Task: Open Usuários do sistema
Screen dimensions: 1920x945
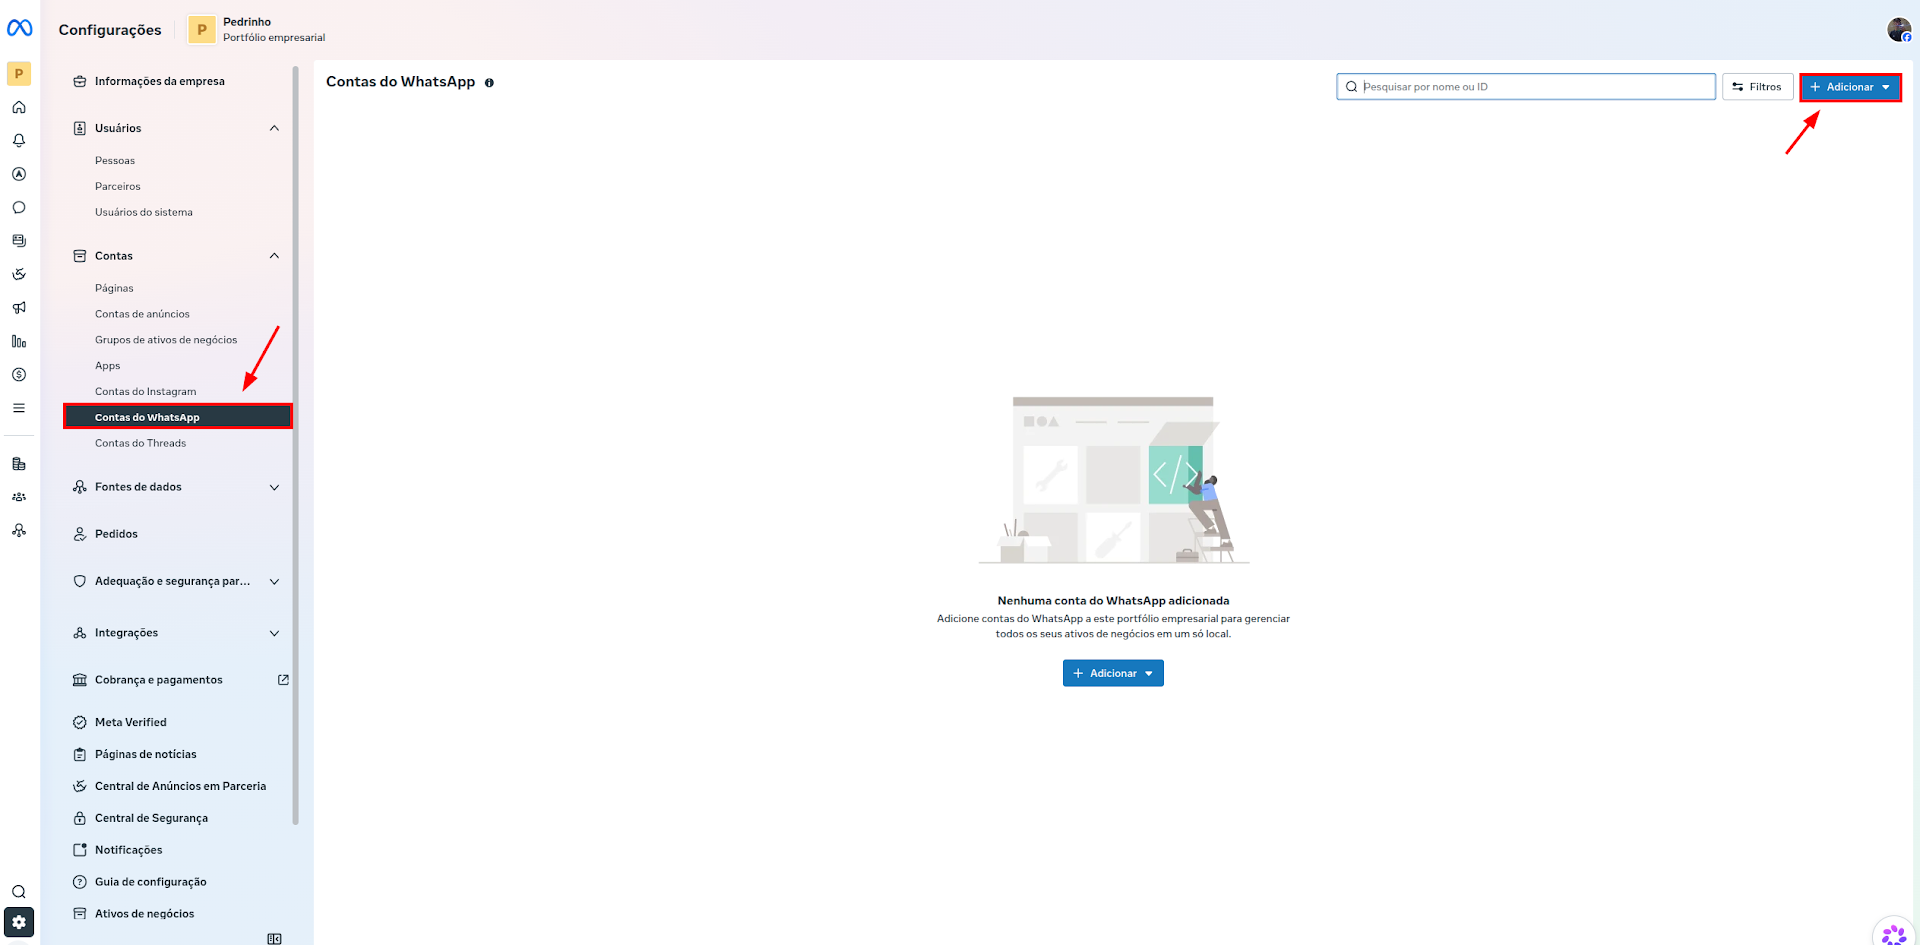Action: pos(144,213)
